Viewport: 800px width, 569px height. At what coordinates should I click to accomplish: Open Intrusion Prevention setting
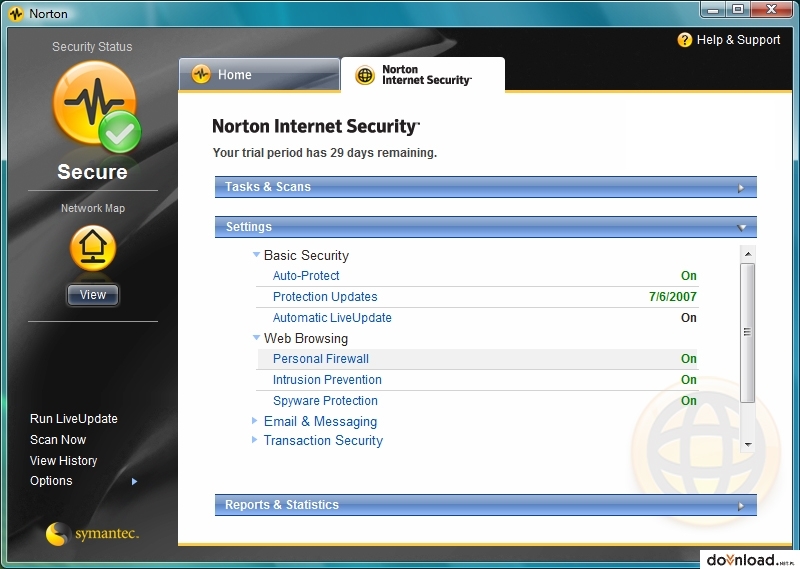pyautogui.click(x=327, y=380)
